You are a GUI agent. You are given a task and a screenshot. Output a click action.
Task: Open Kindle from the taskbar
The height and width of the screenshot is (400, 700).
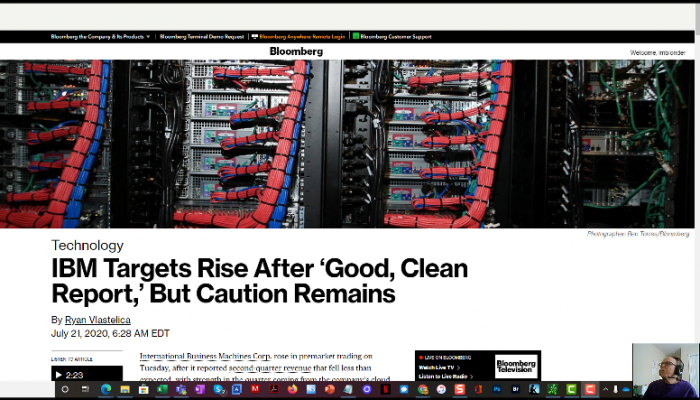click(x=534, y=389)
